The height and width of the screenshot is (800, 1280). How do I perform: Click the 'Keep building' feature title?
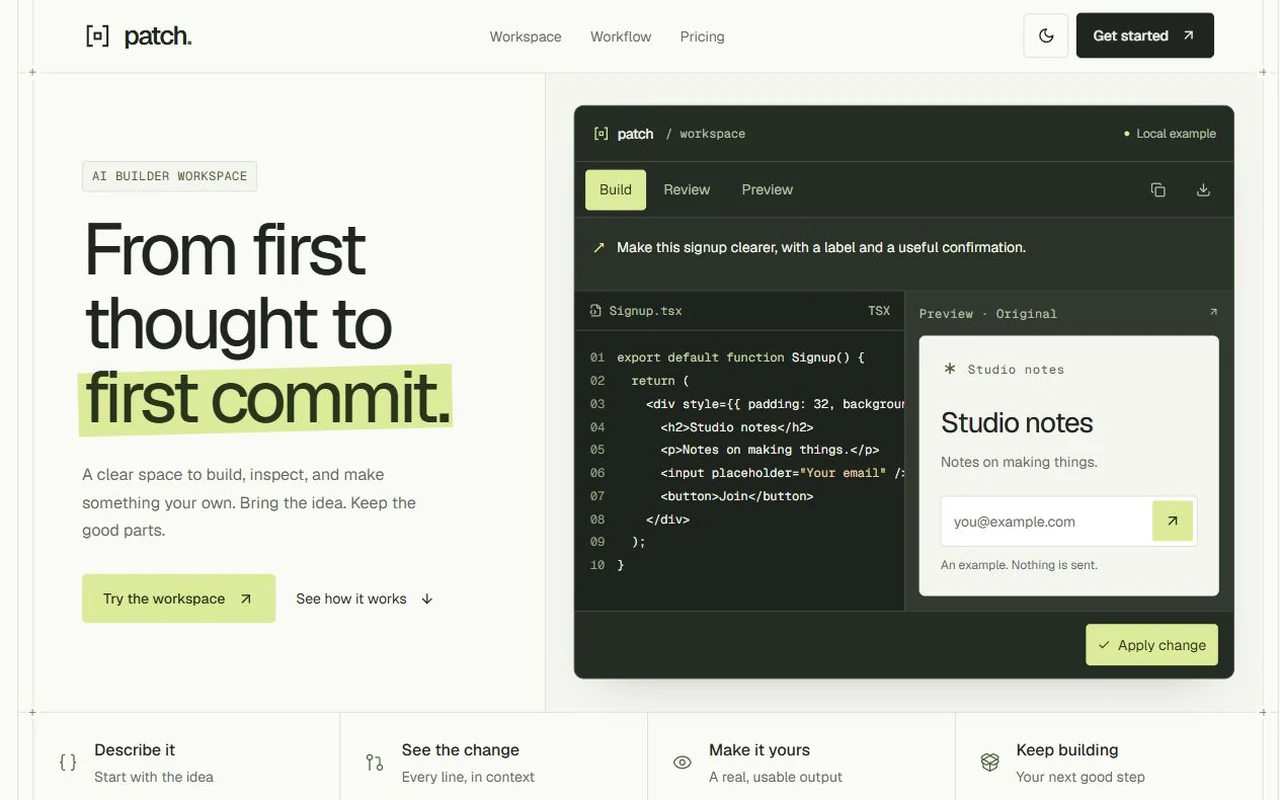click(1067, 750)
